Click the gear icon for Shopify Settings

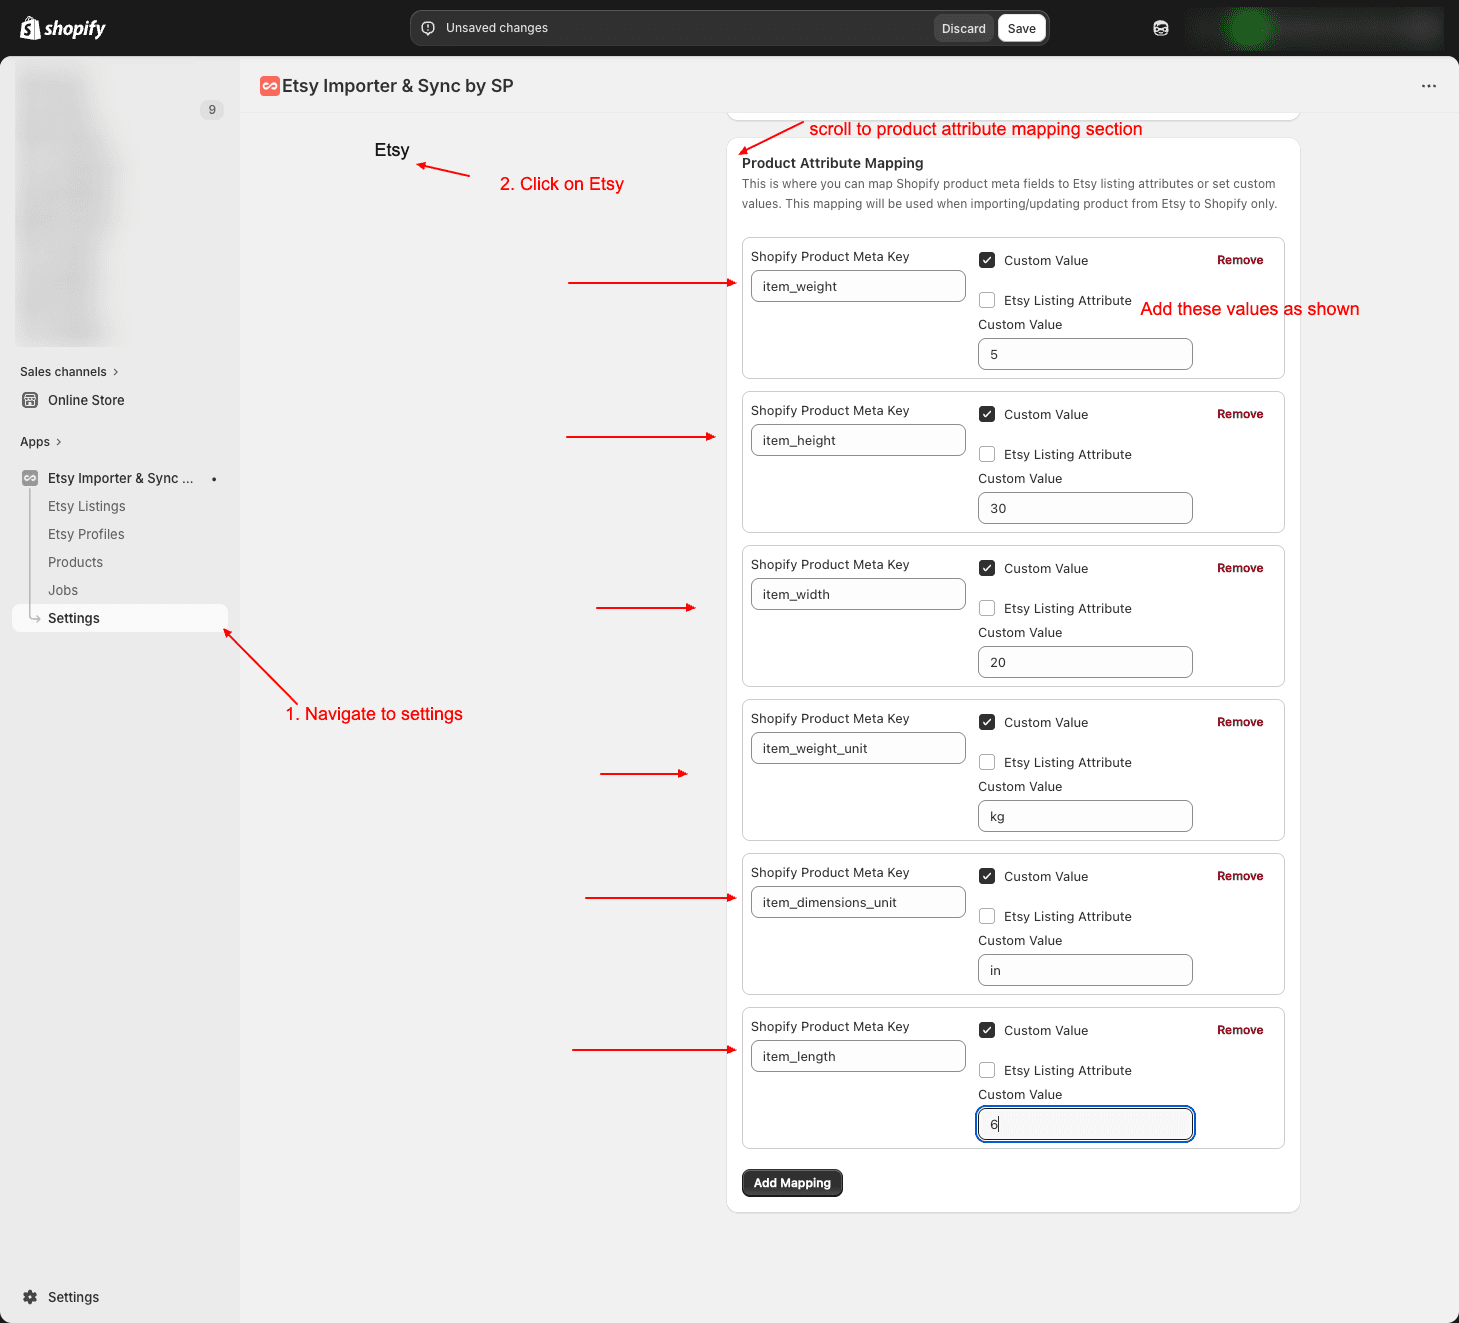point(30,1297)
